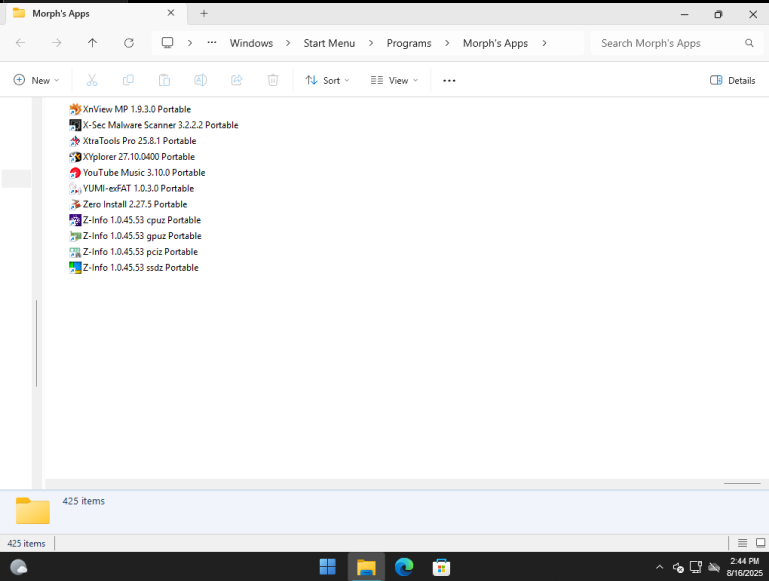769x581 pixels.
Task: Expand hidden breadcrumb ellipsis in address bar
Action: coord(212,43)
